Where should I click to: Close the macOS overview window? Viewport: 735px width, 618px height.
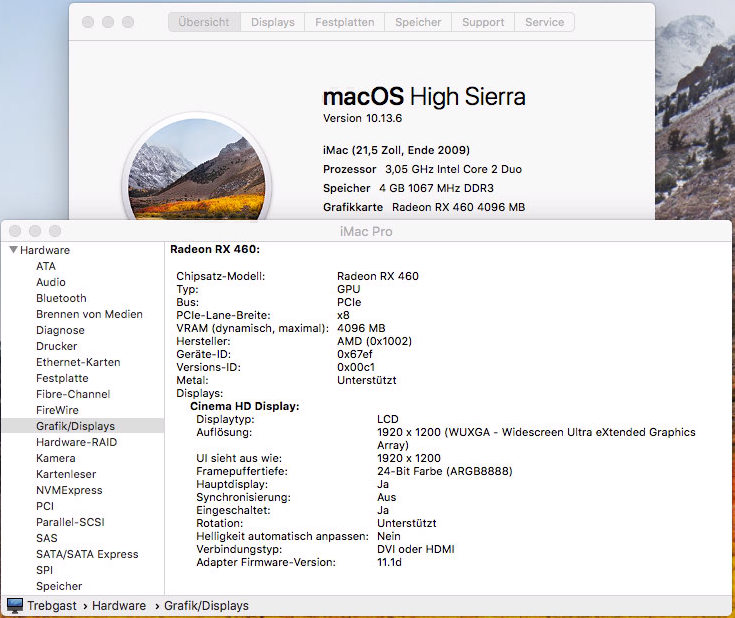coord(88,22)
